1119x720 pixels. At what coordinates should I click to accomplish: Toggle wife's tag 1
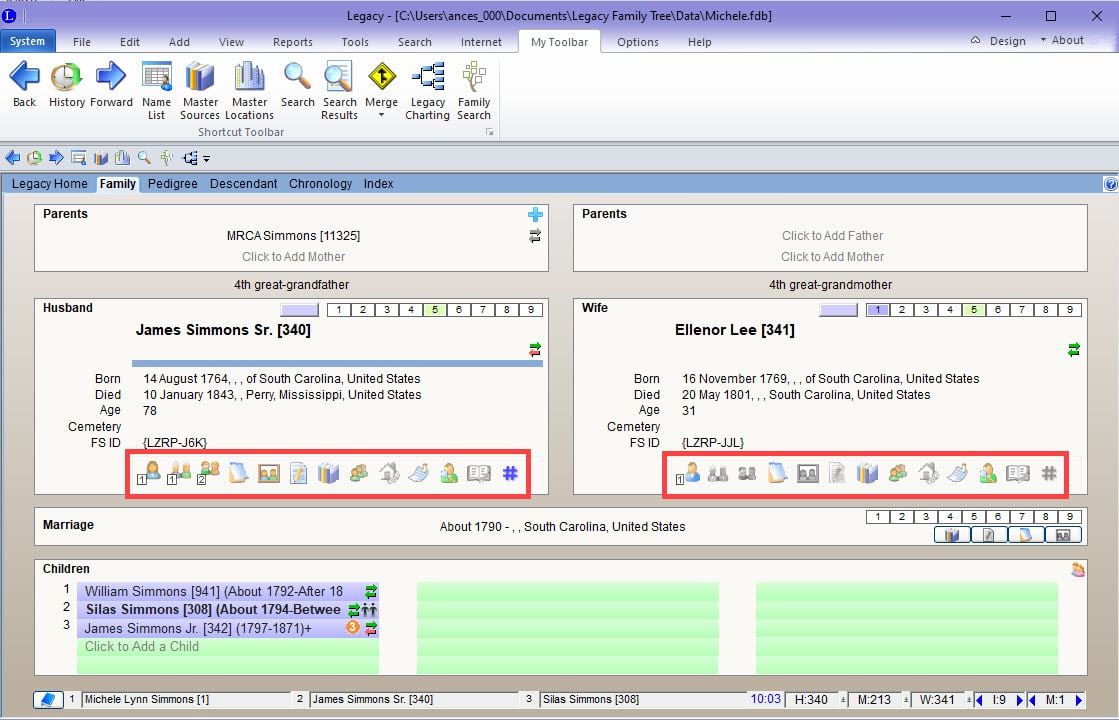(x=878, y=310)
